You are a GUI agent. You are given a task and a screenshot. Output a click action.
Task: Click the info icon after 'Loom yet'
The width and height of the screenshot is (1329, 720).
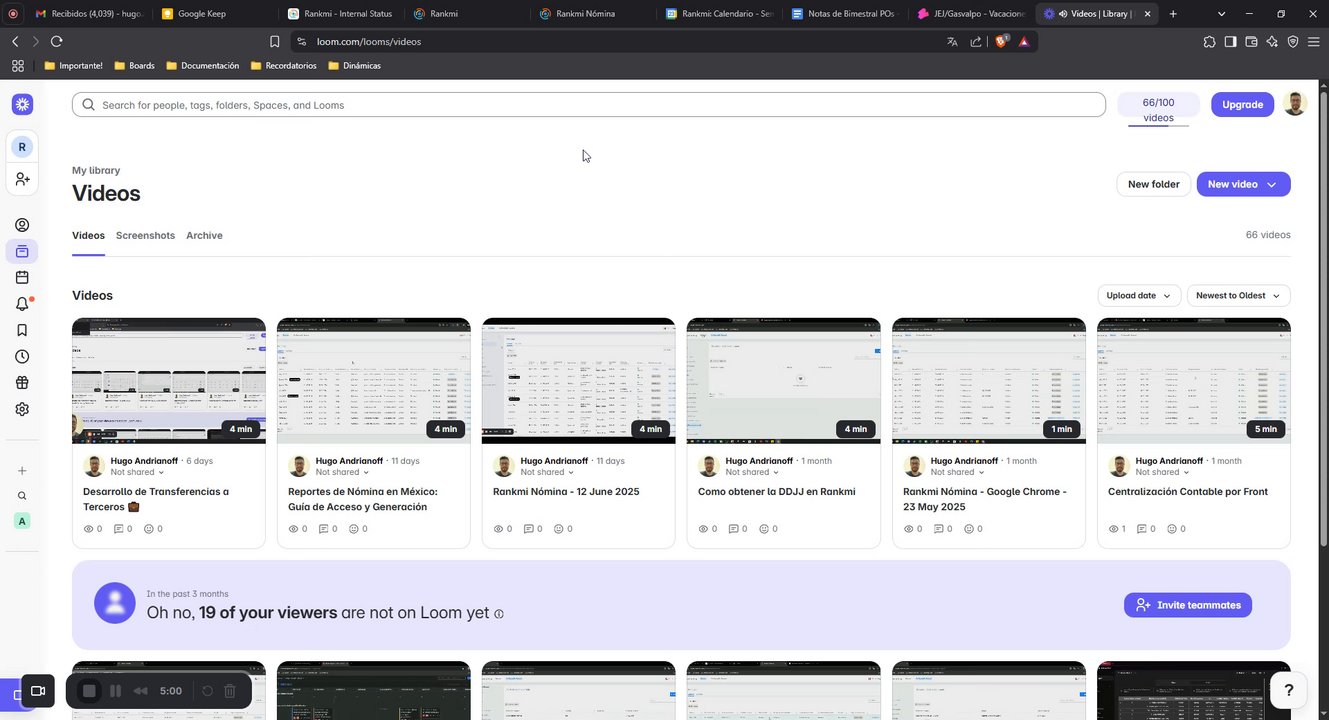pos(498,614)
